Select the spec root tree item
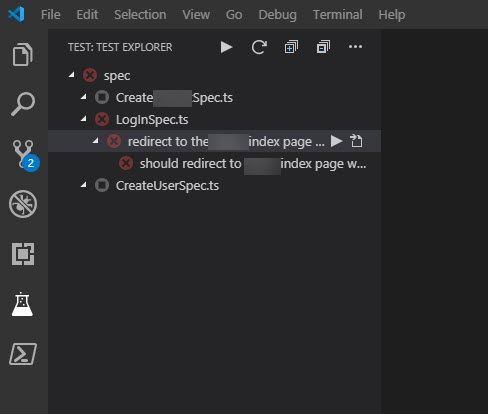The image size is (488, 414). tap(215, 75)
